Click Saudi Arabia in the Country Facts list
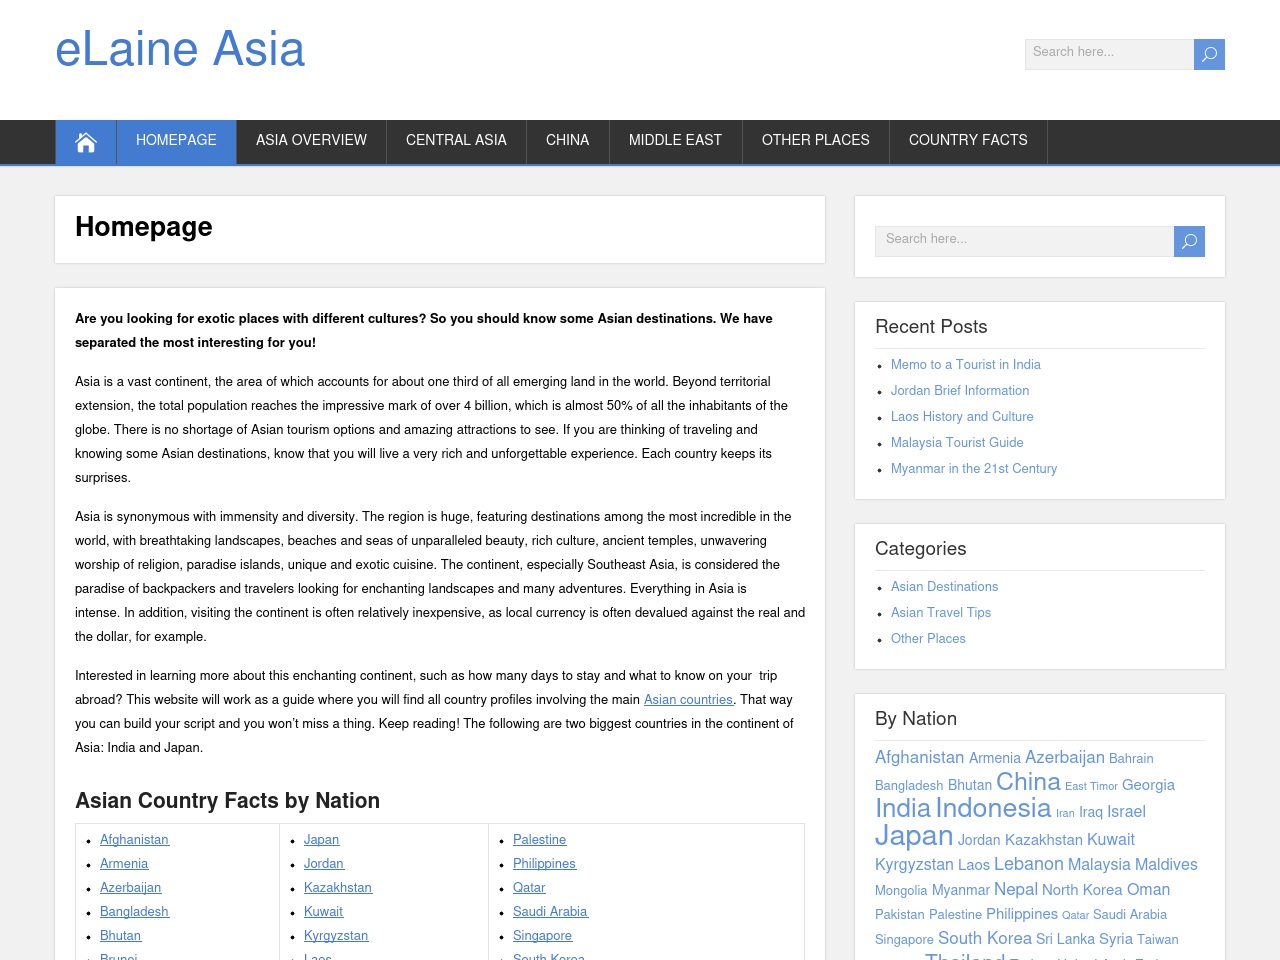The image size is (1280, 960). pos(550,912)
